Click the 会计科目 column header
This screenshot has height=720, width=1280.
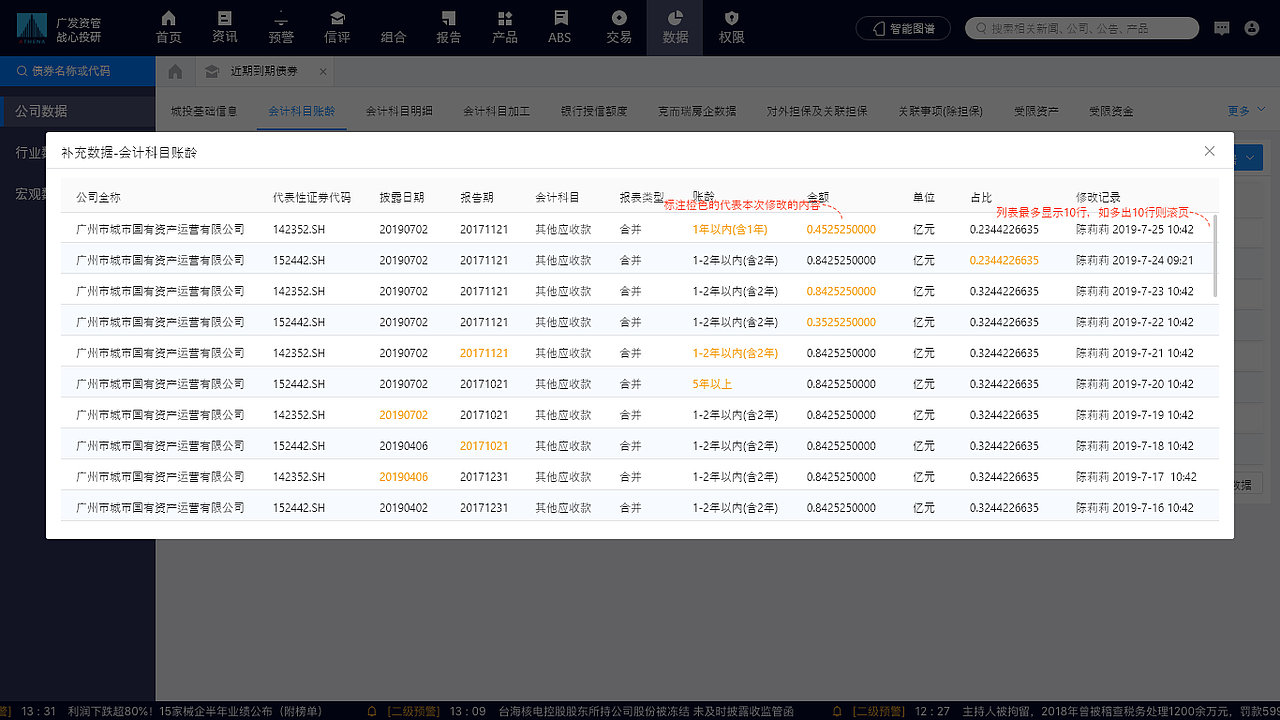[557, 198]
